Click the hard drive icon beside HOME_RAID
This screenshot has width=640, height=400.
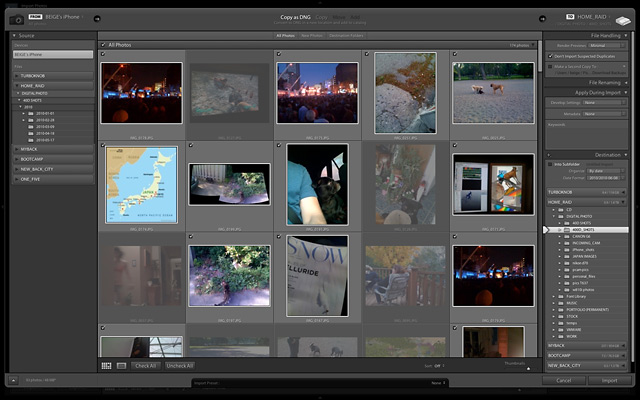click(x=623, y=20)
